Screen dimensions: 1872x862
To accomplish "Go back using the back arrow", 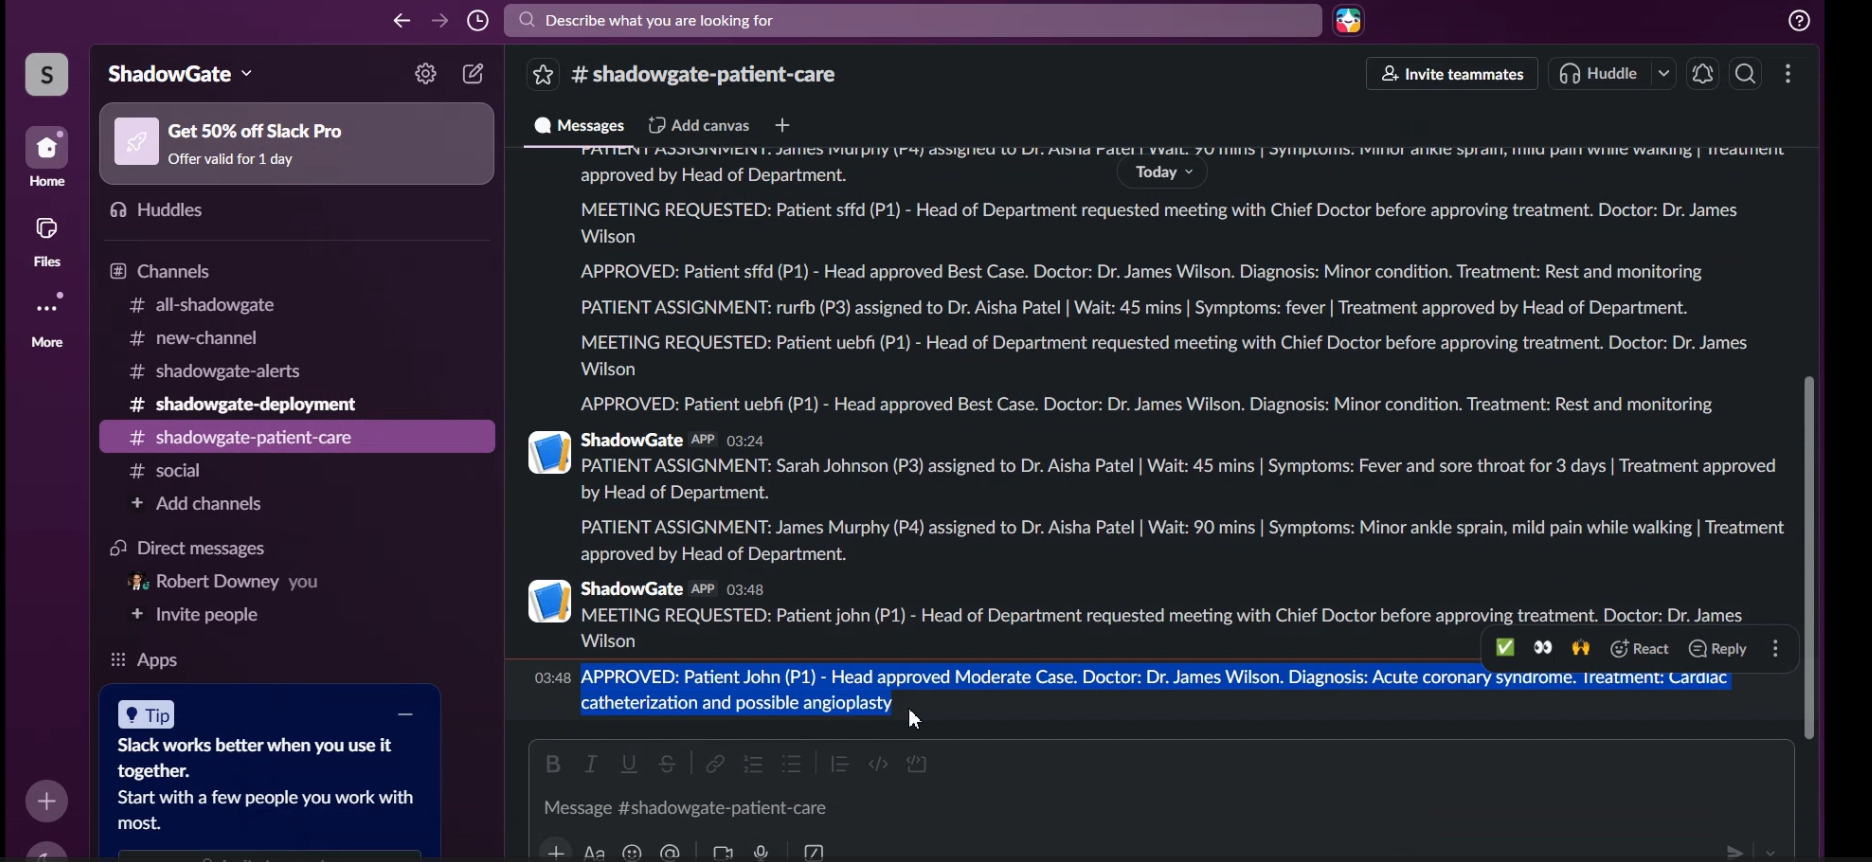I will coord(402,21).
